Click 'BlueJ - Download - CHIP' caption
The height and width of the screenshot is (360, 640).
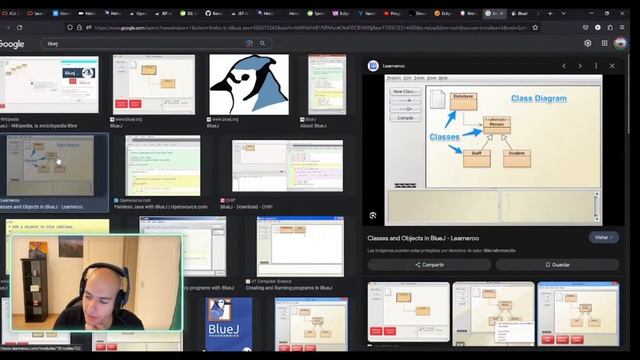pos(247,207)
